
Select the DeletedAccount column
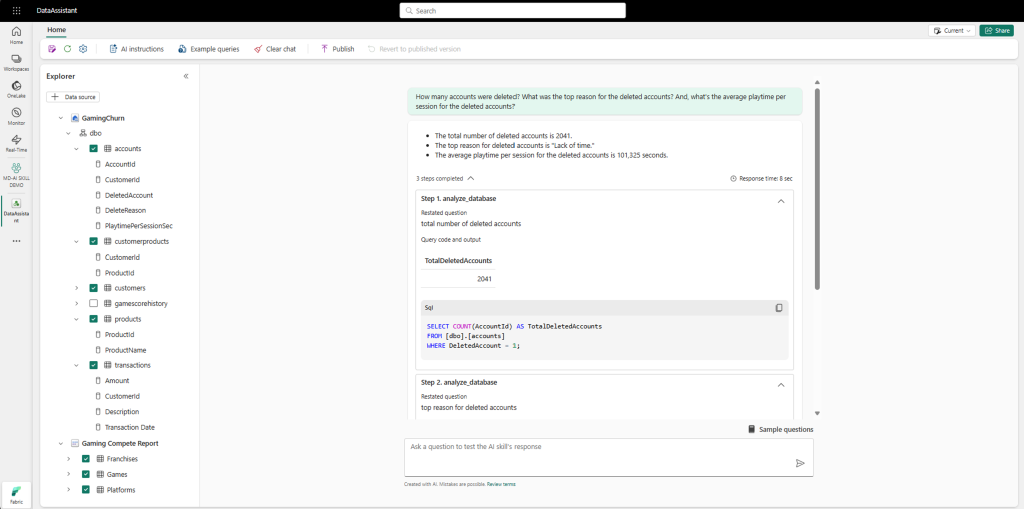click(x=129, y=195)
